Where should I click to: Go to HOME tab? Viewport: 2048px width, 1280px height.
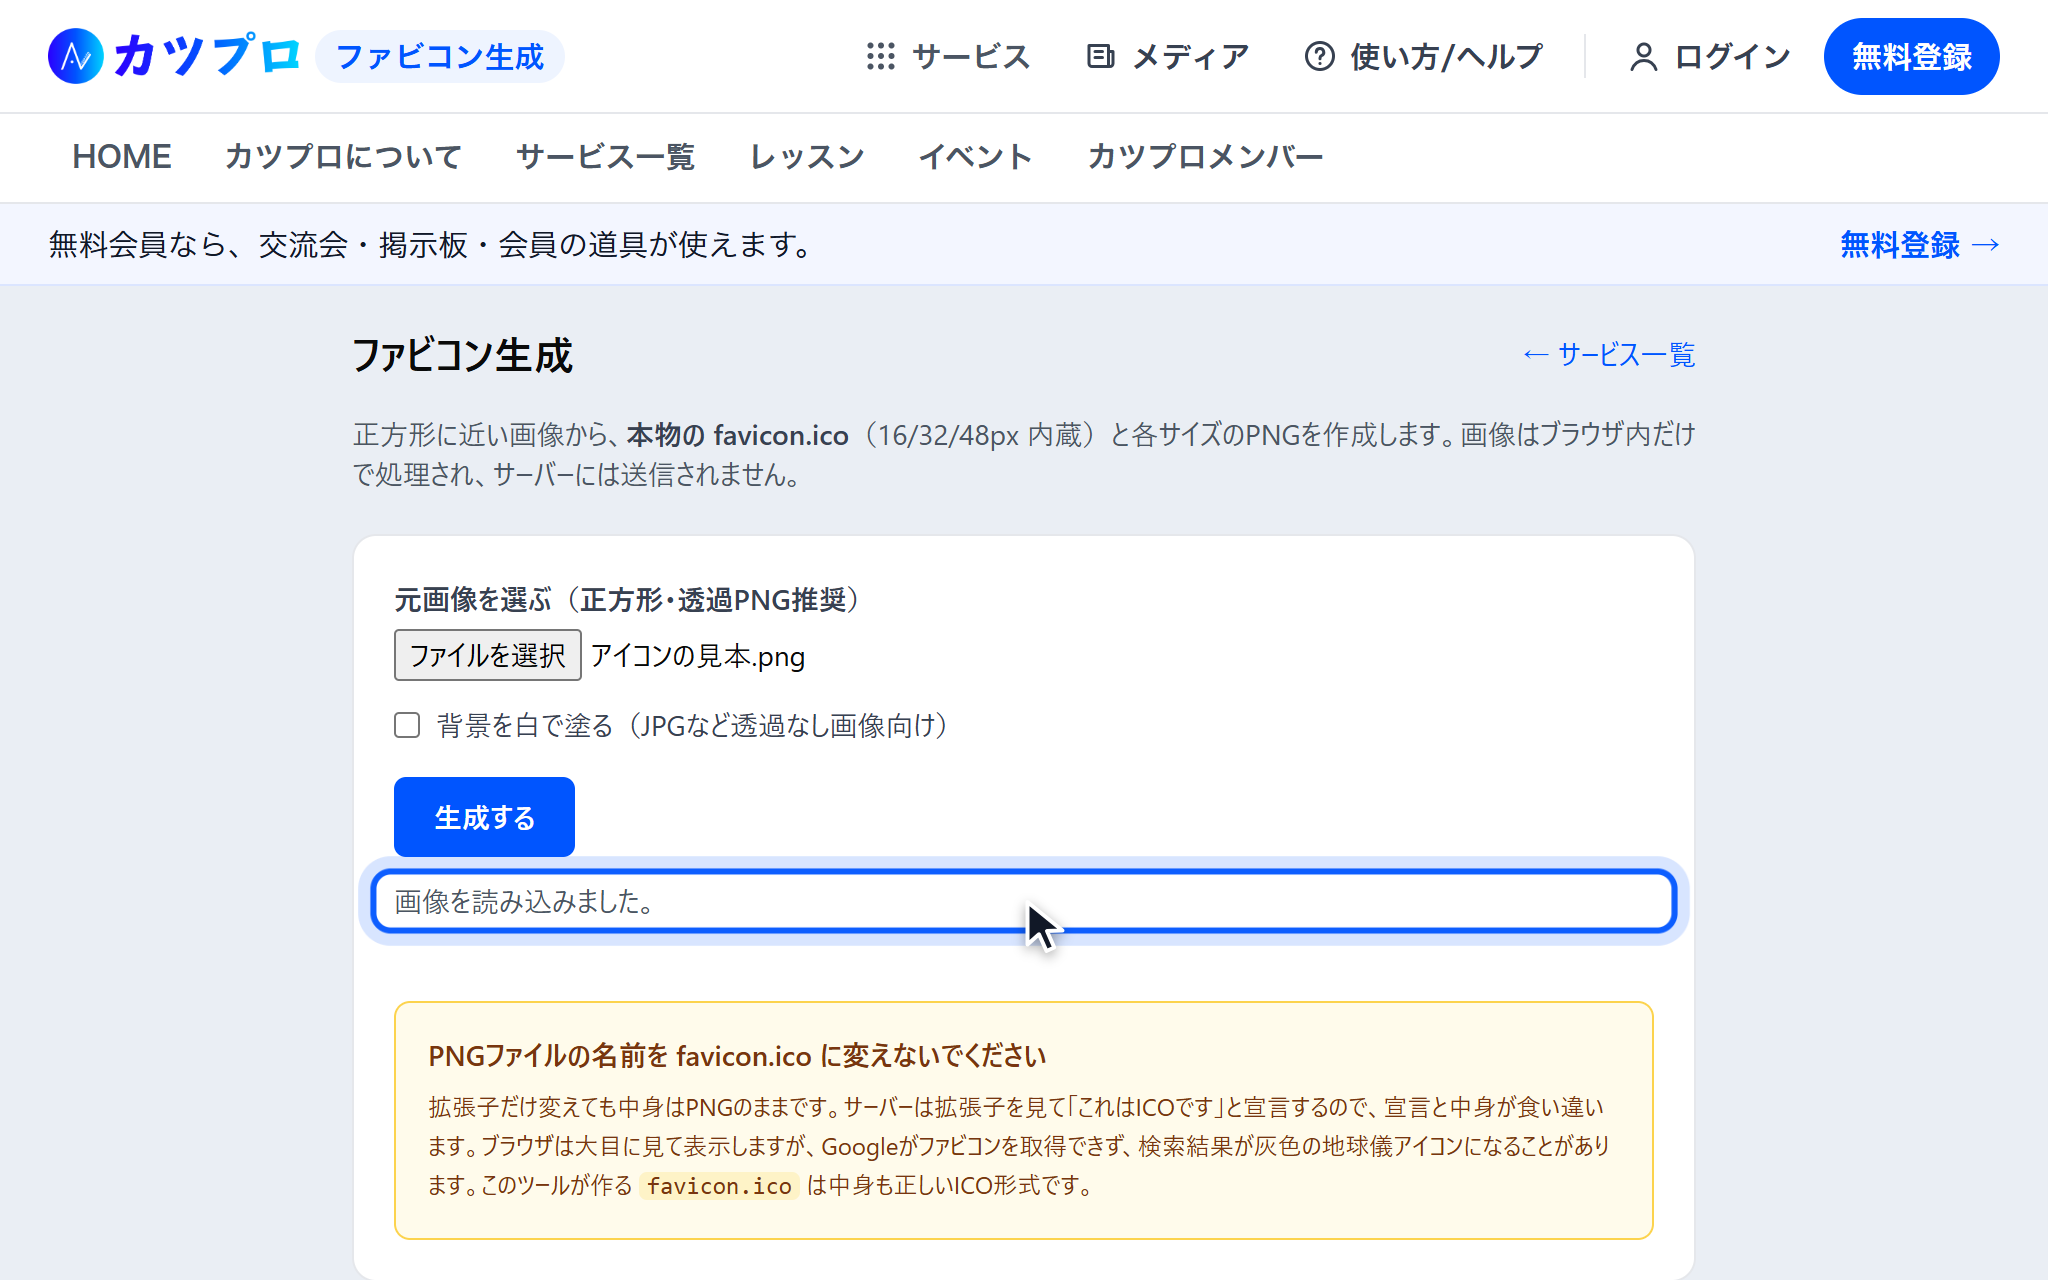tap(122, 156)
